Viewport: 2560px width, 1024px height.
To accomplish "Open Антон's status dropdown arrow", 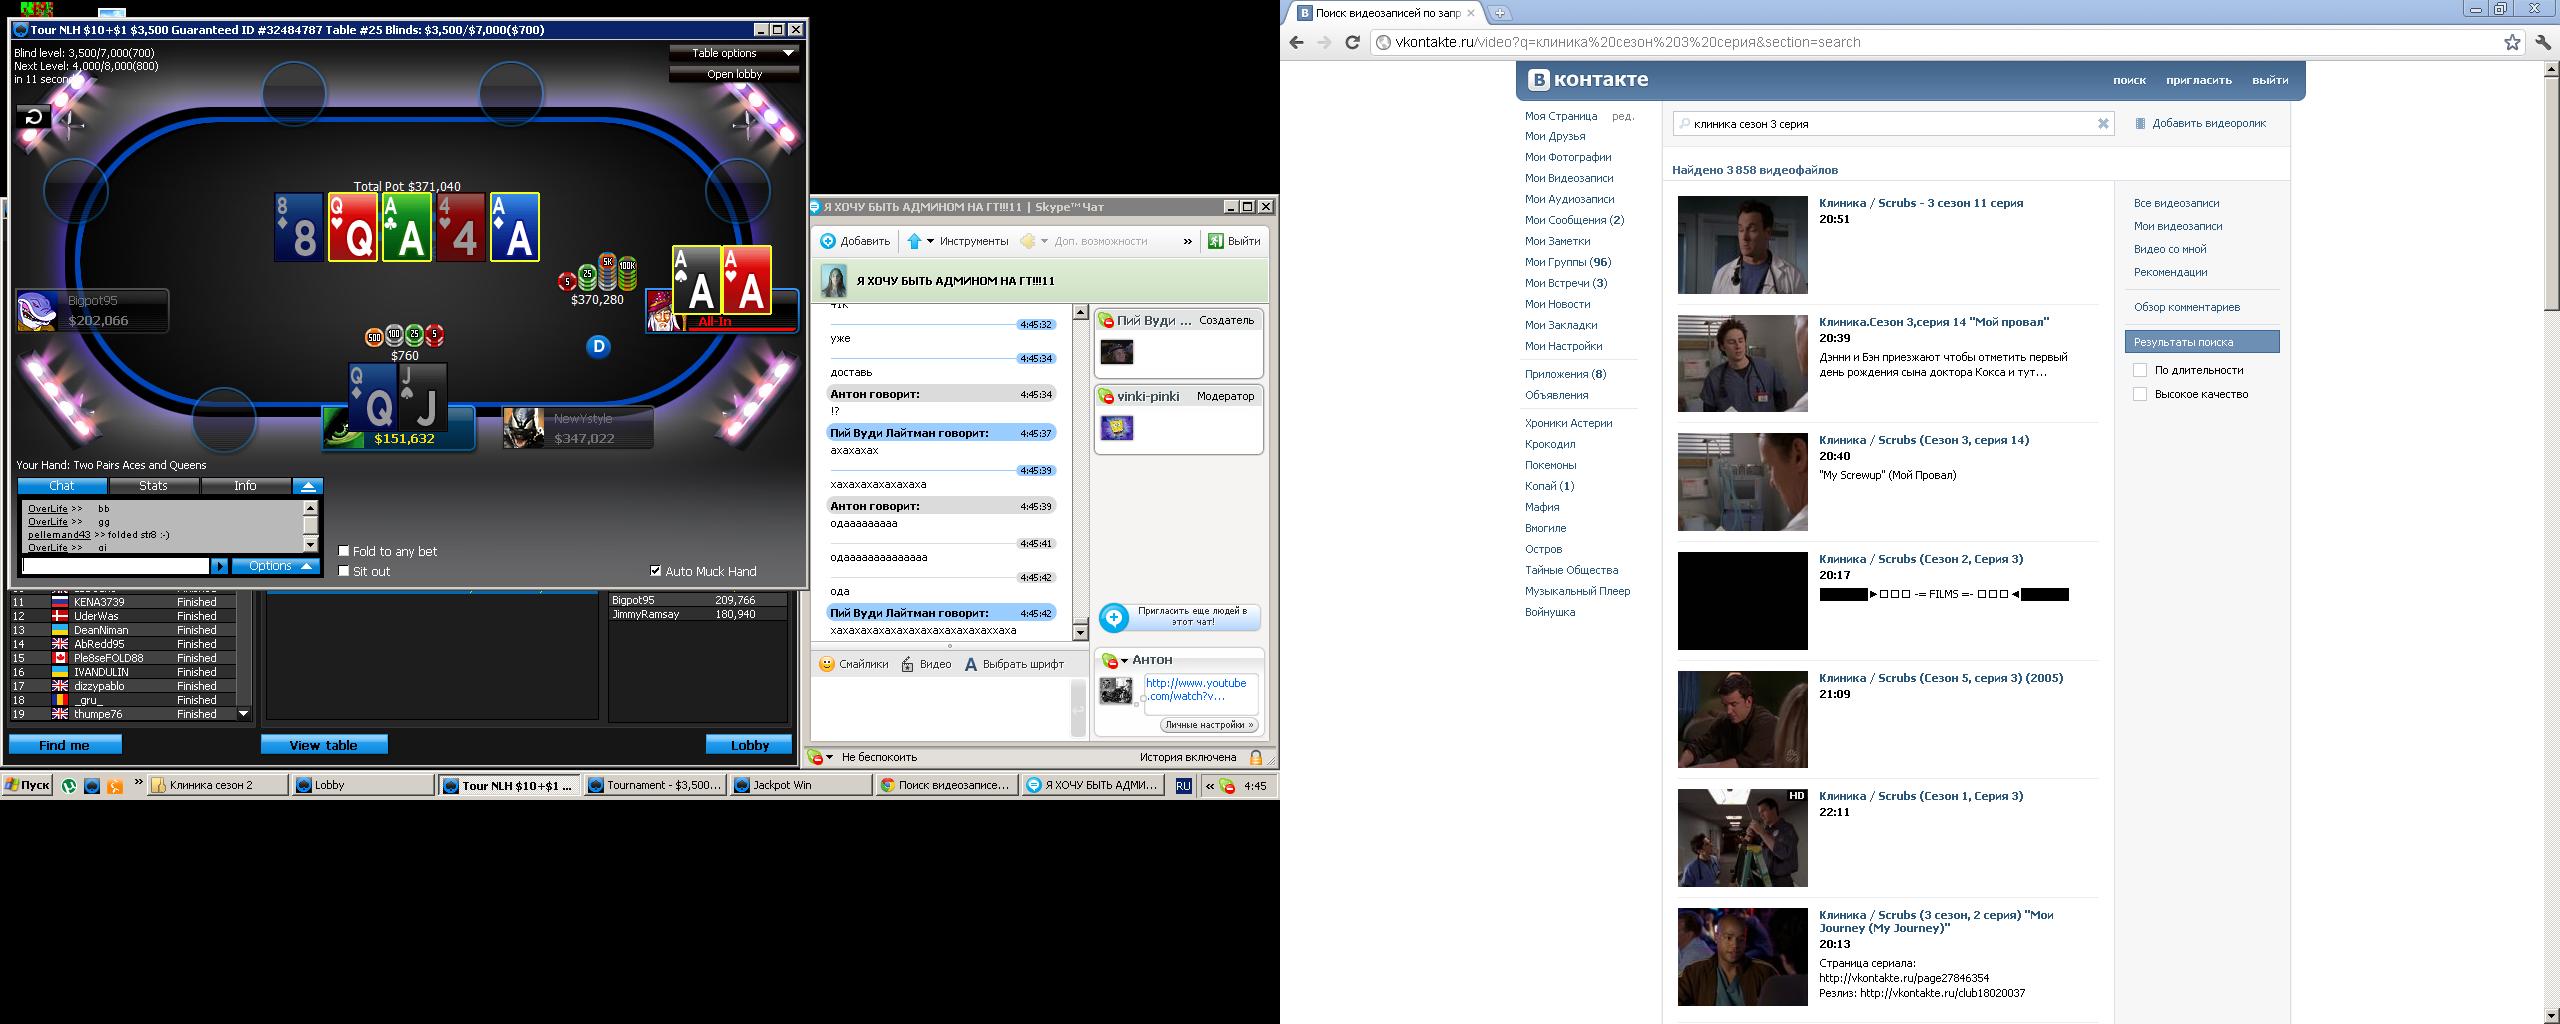I will (1124, 661).
